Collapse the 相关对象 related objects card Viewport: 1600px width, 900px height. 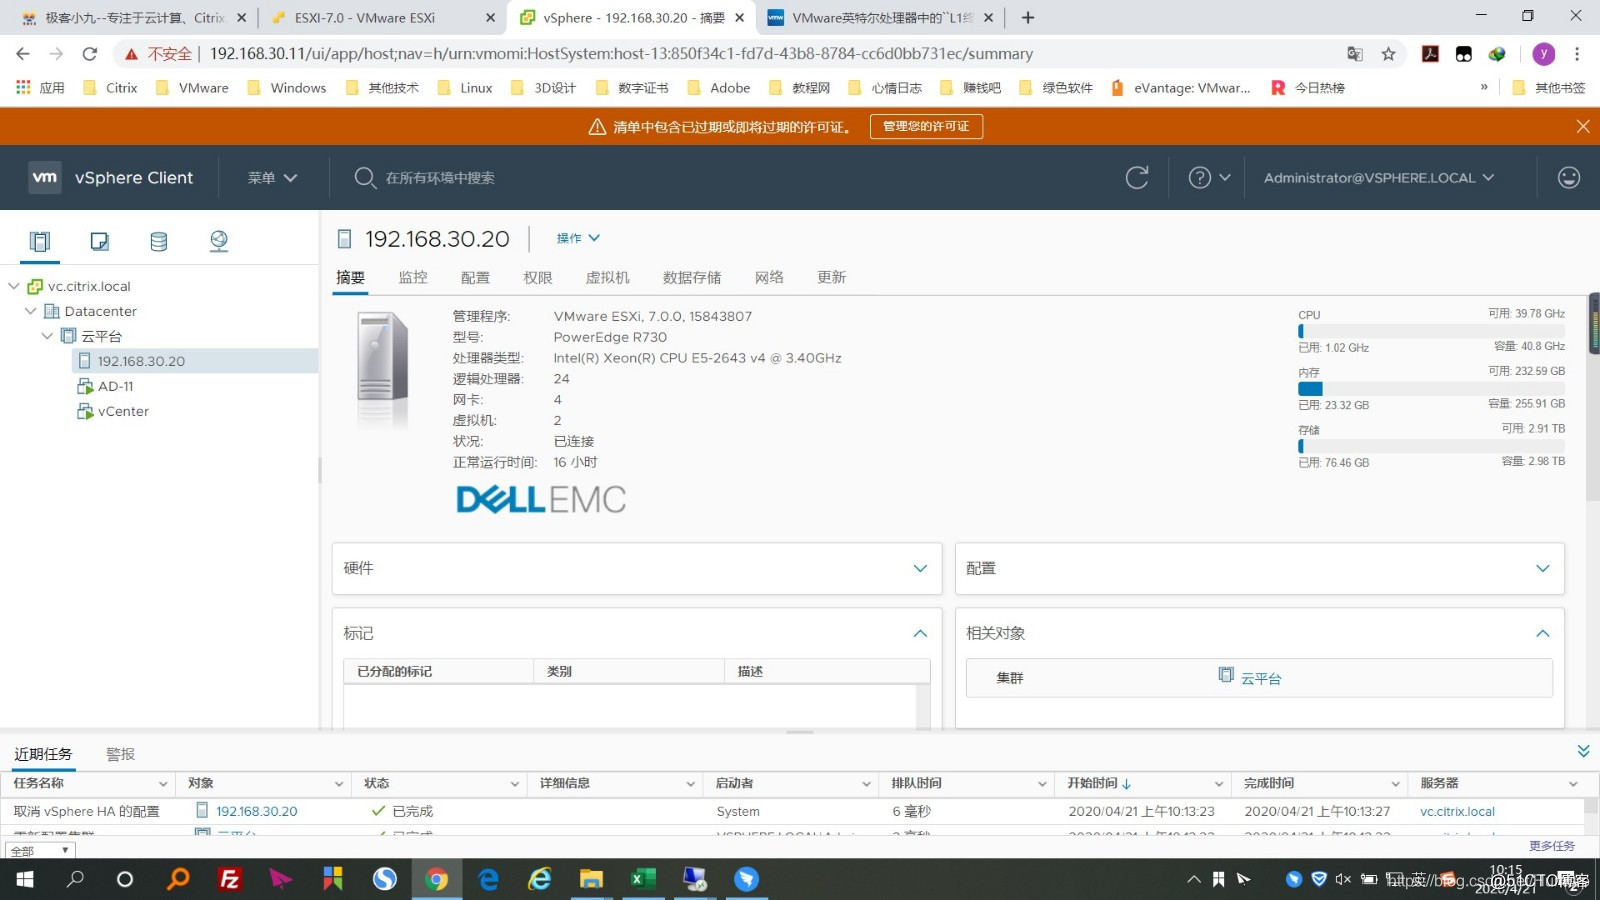tap(1543, 633)
